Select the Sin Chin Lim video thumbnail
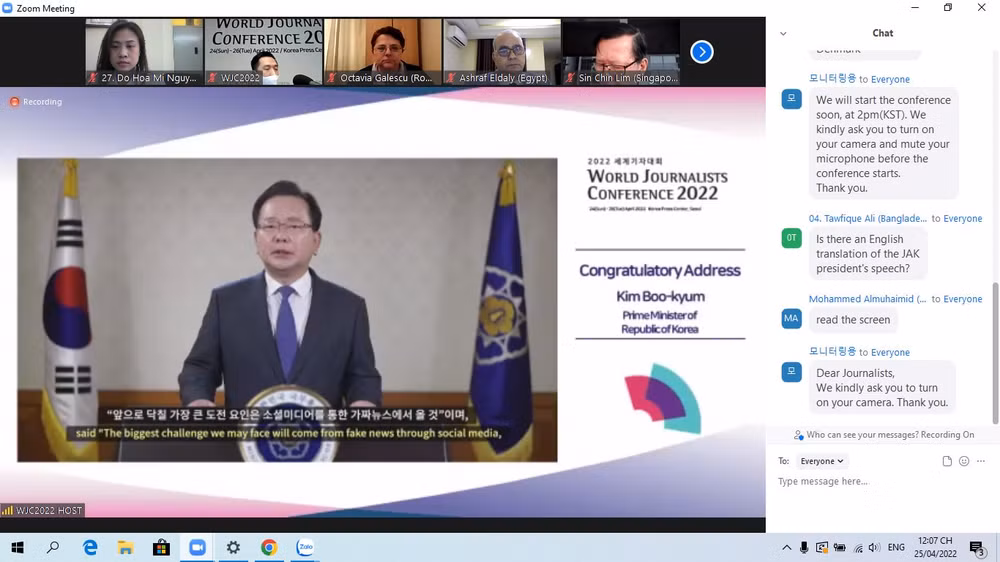The height and width of the screenshot is (562, 1000). pyautogui.click(x=621, y=52)
